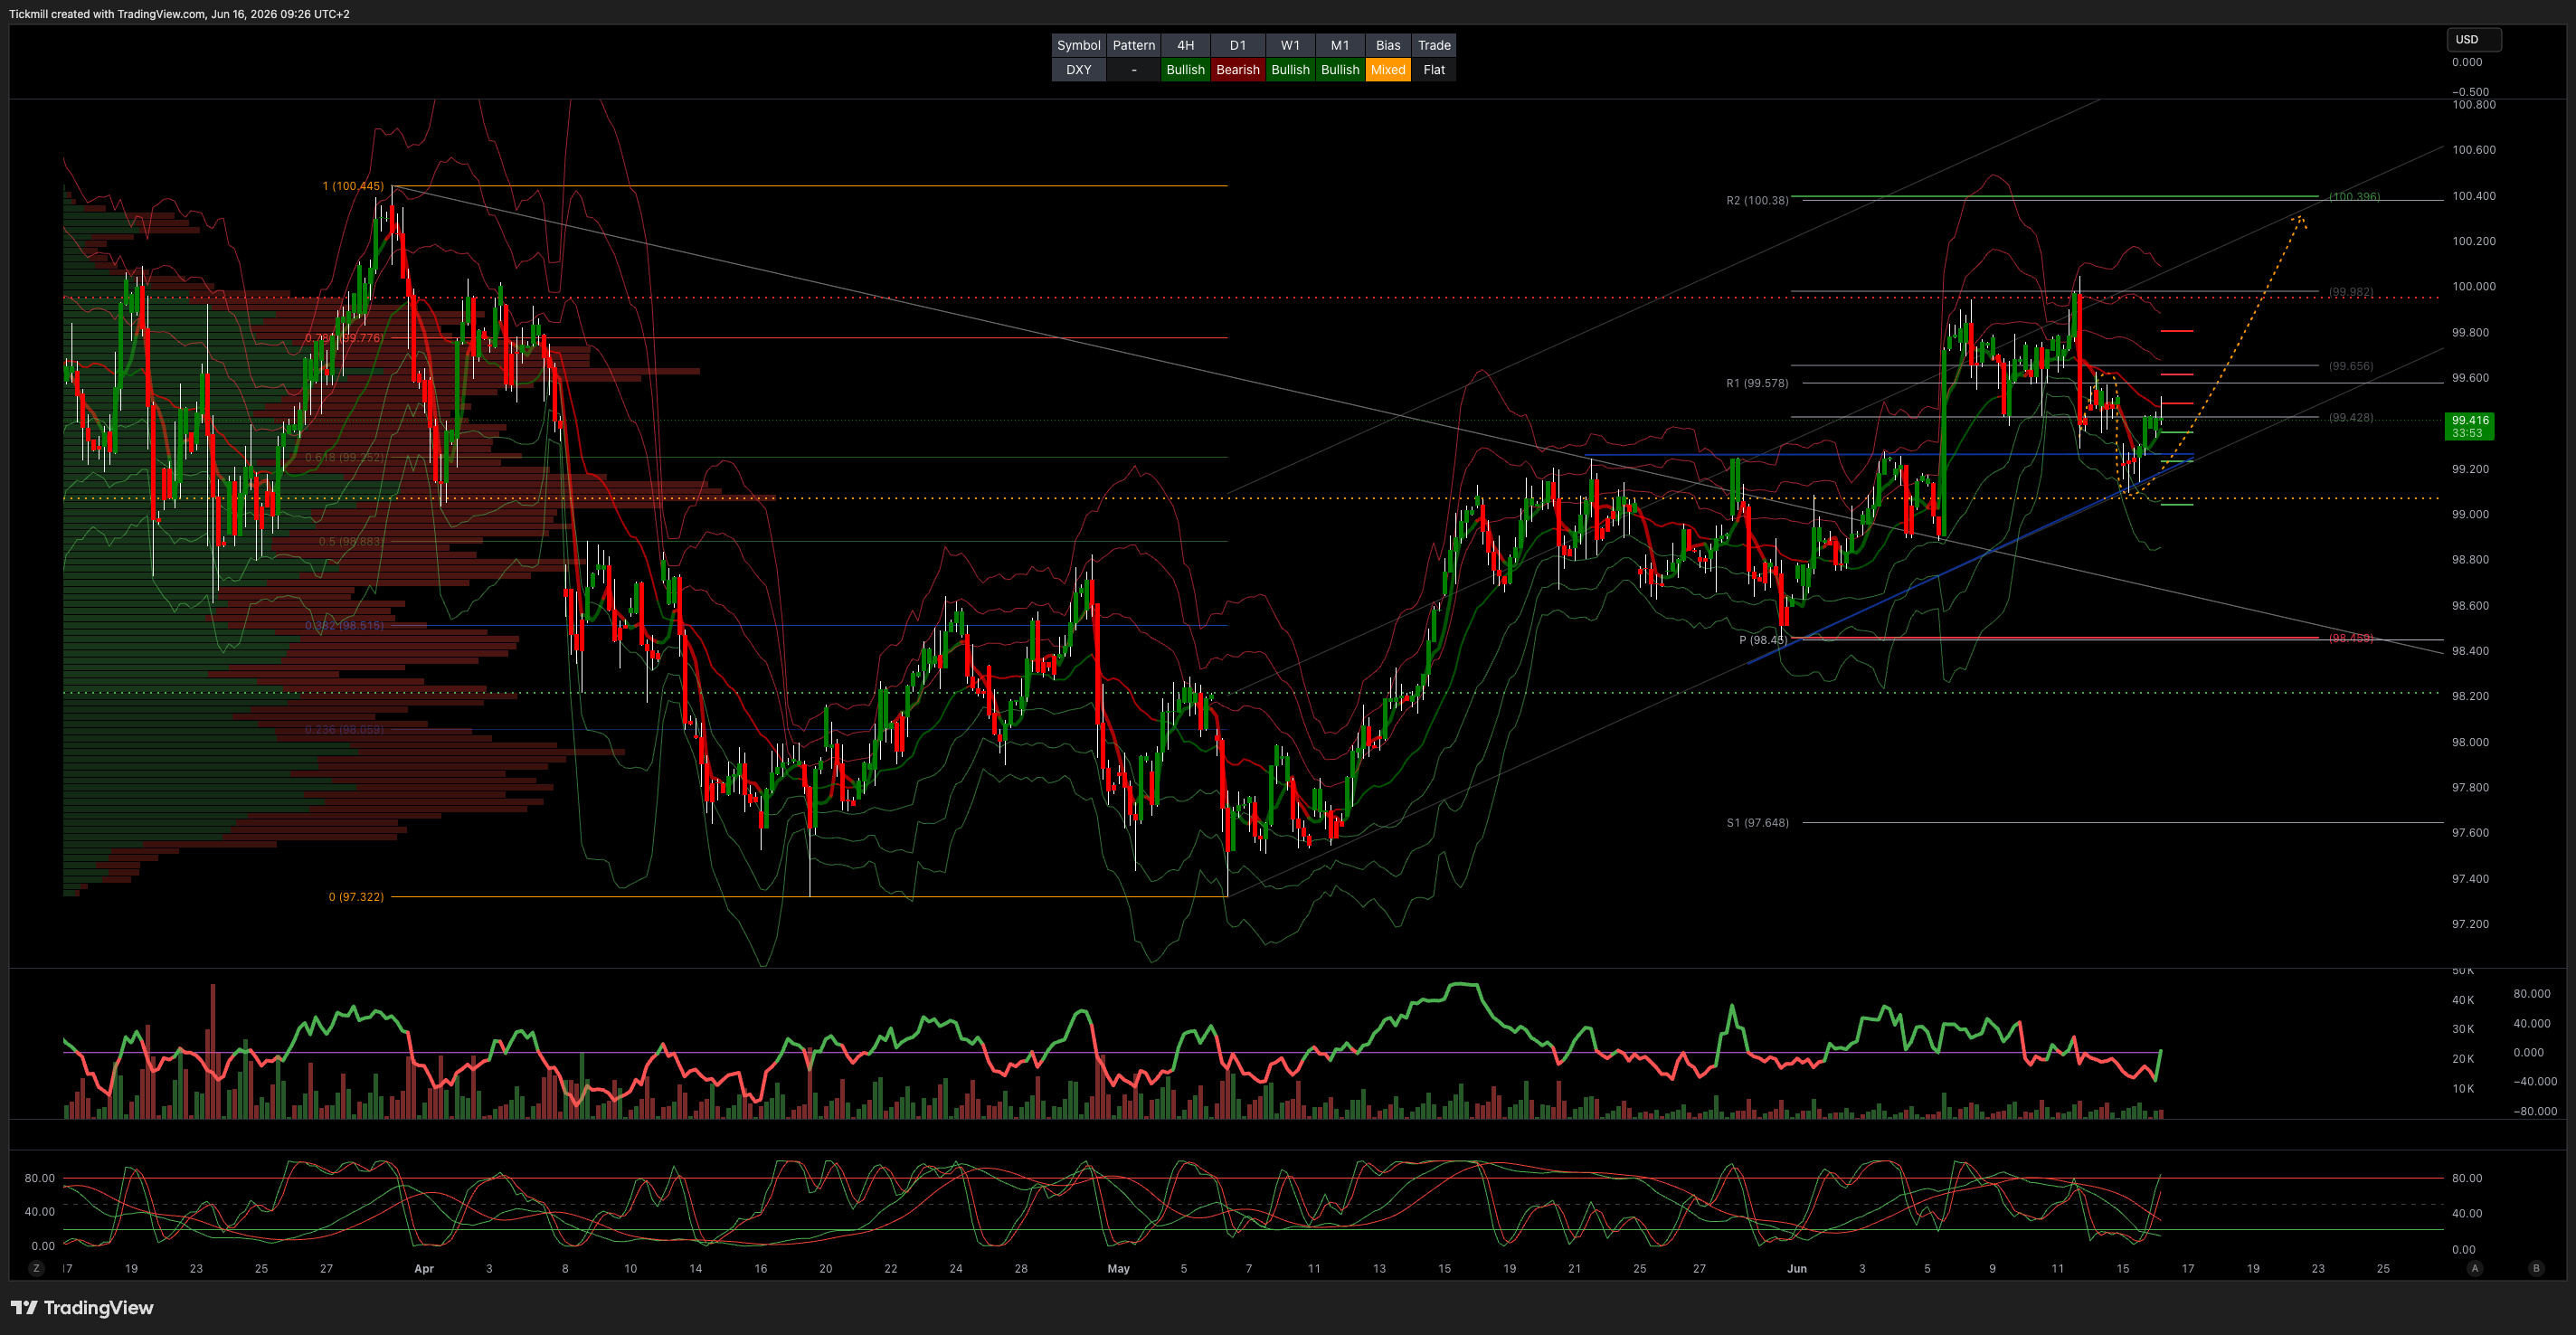Select the current price tag 99.416
The width and height of the screenshot is (2576, 1335).
coord(2469,426)
